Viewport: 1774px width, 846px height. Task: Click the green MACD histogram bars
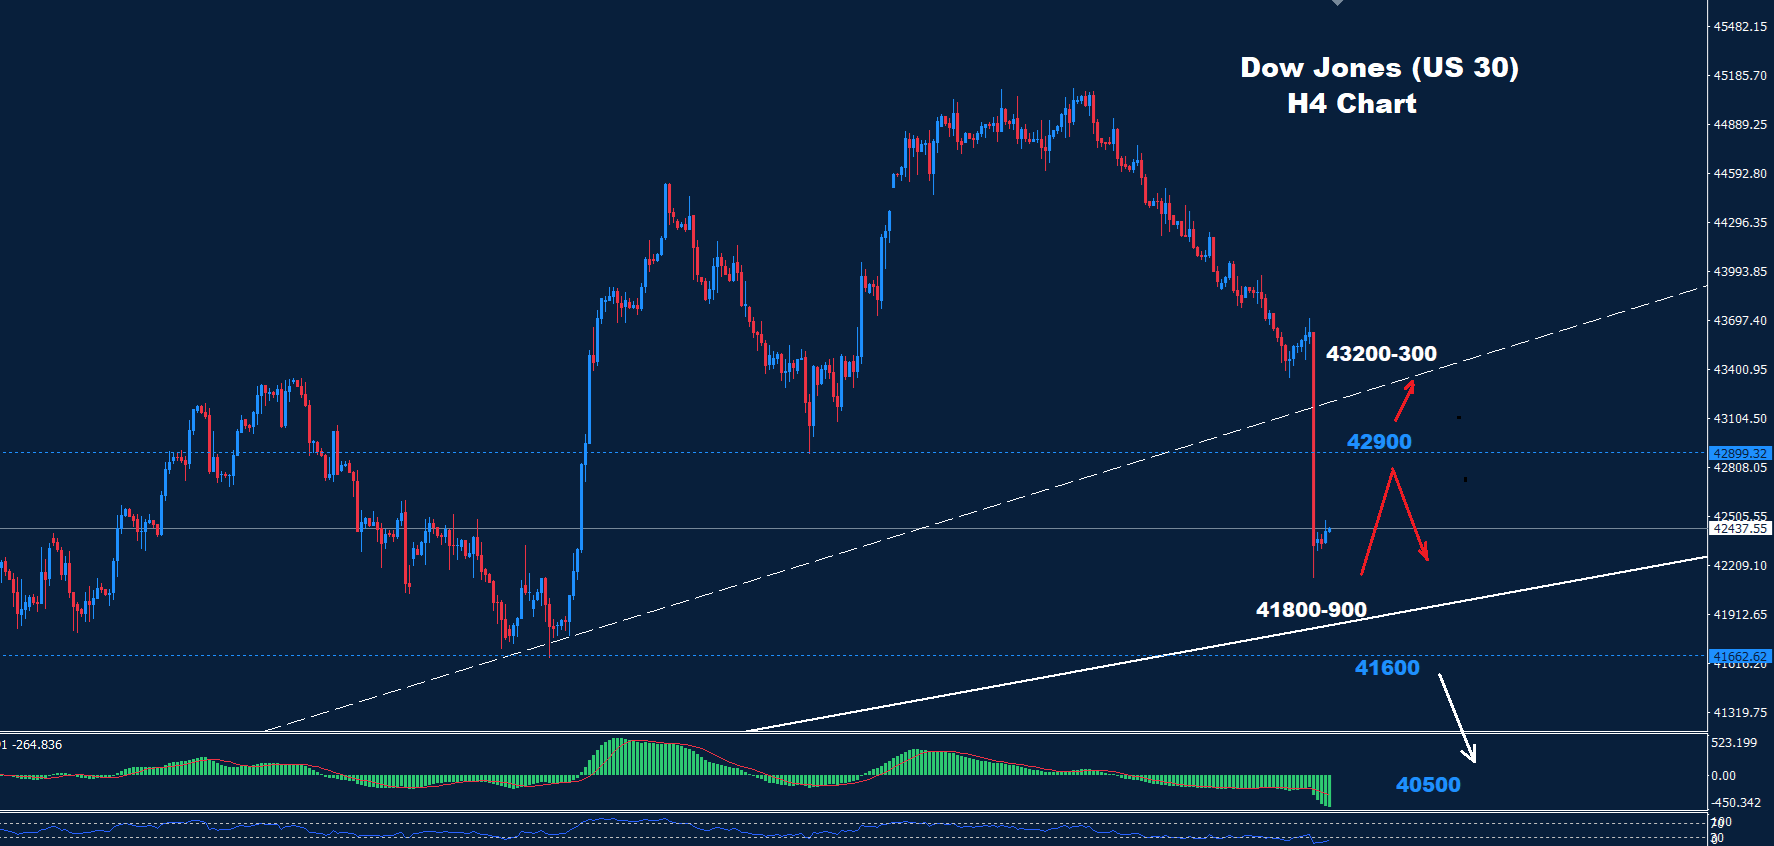(640, 760)
